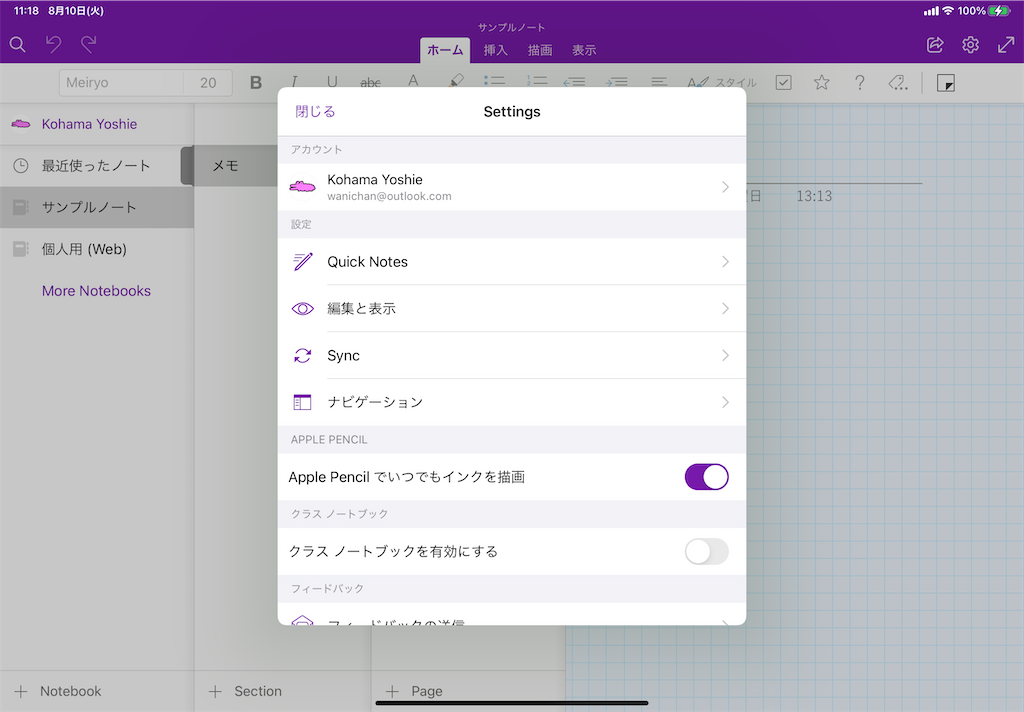
Task: Select サンプルノート notebook
Action: pyautogui.click(x=97, y=208)
